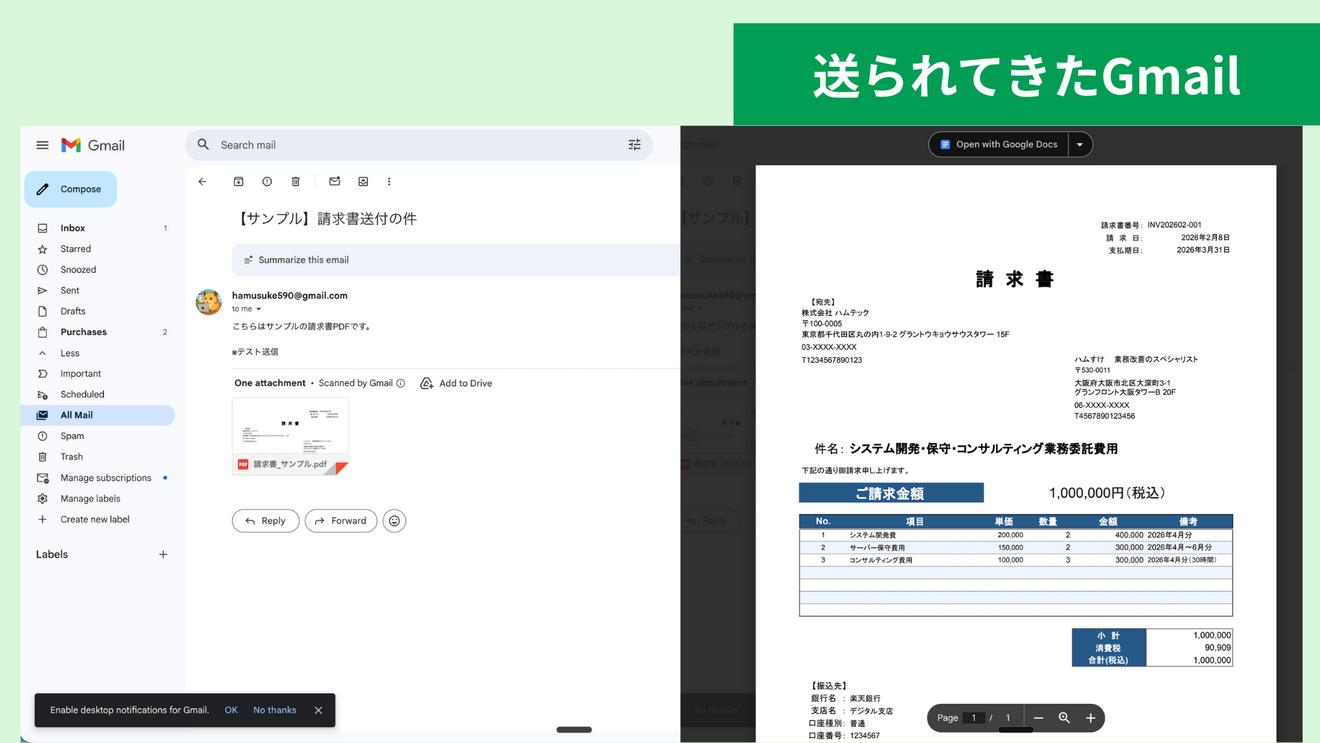This screenshot has width=1320, height=743.
Task: Go back to the mail list
Action: coord(202,182)
